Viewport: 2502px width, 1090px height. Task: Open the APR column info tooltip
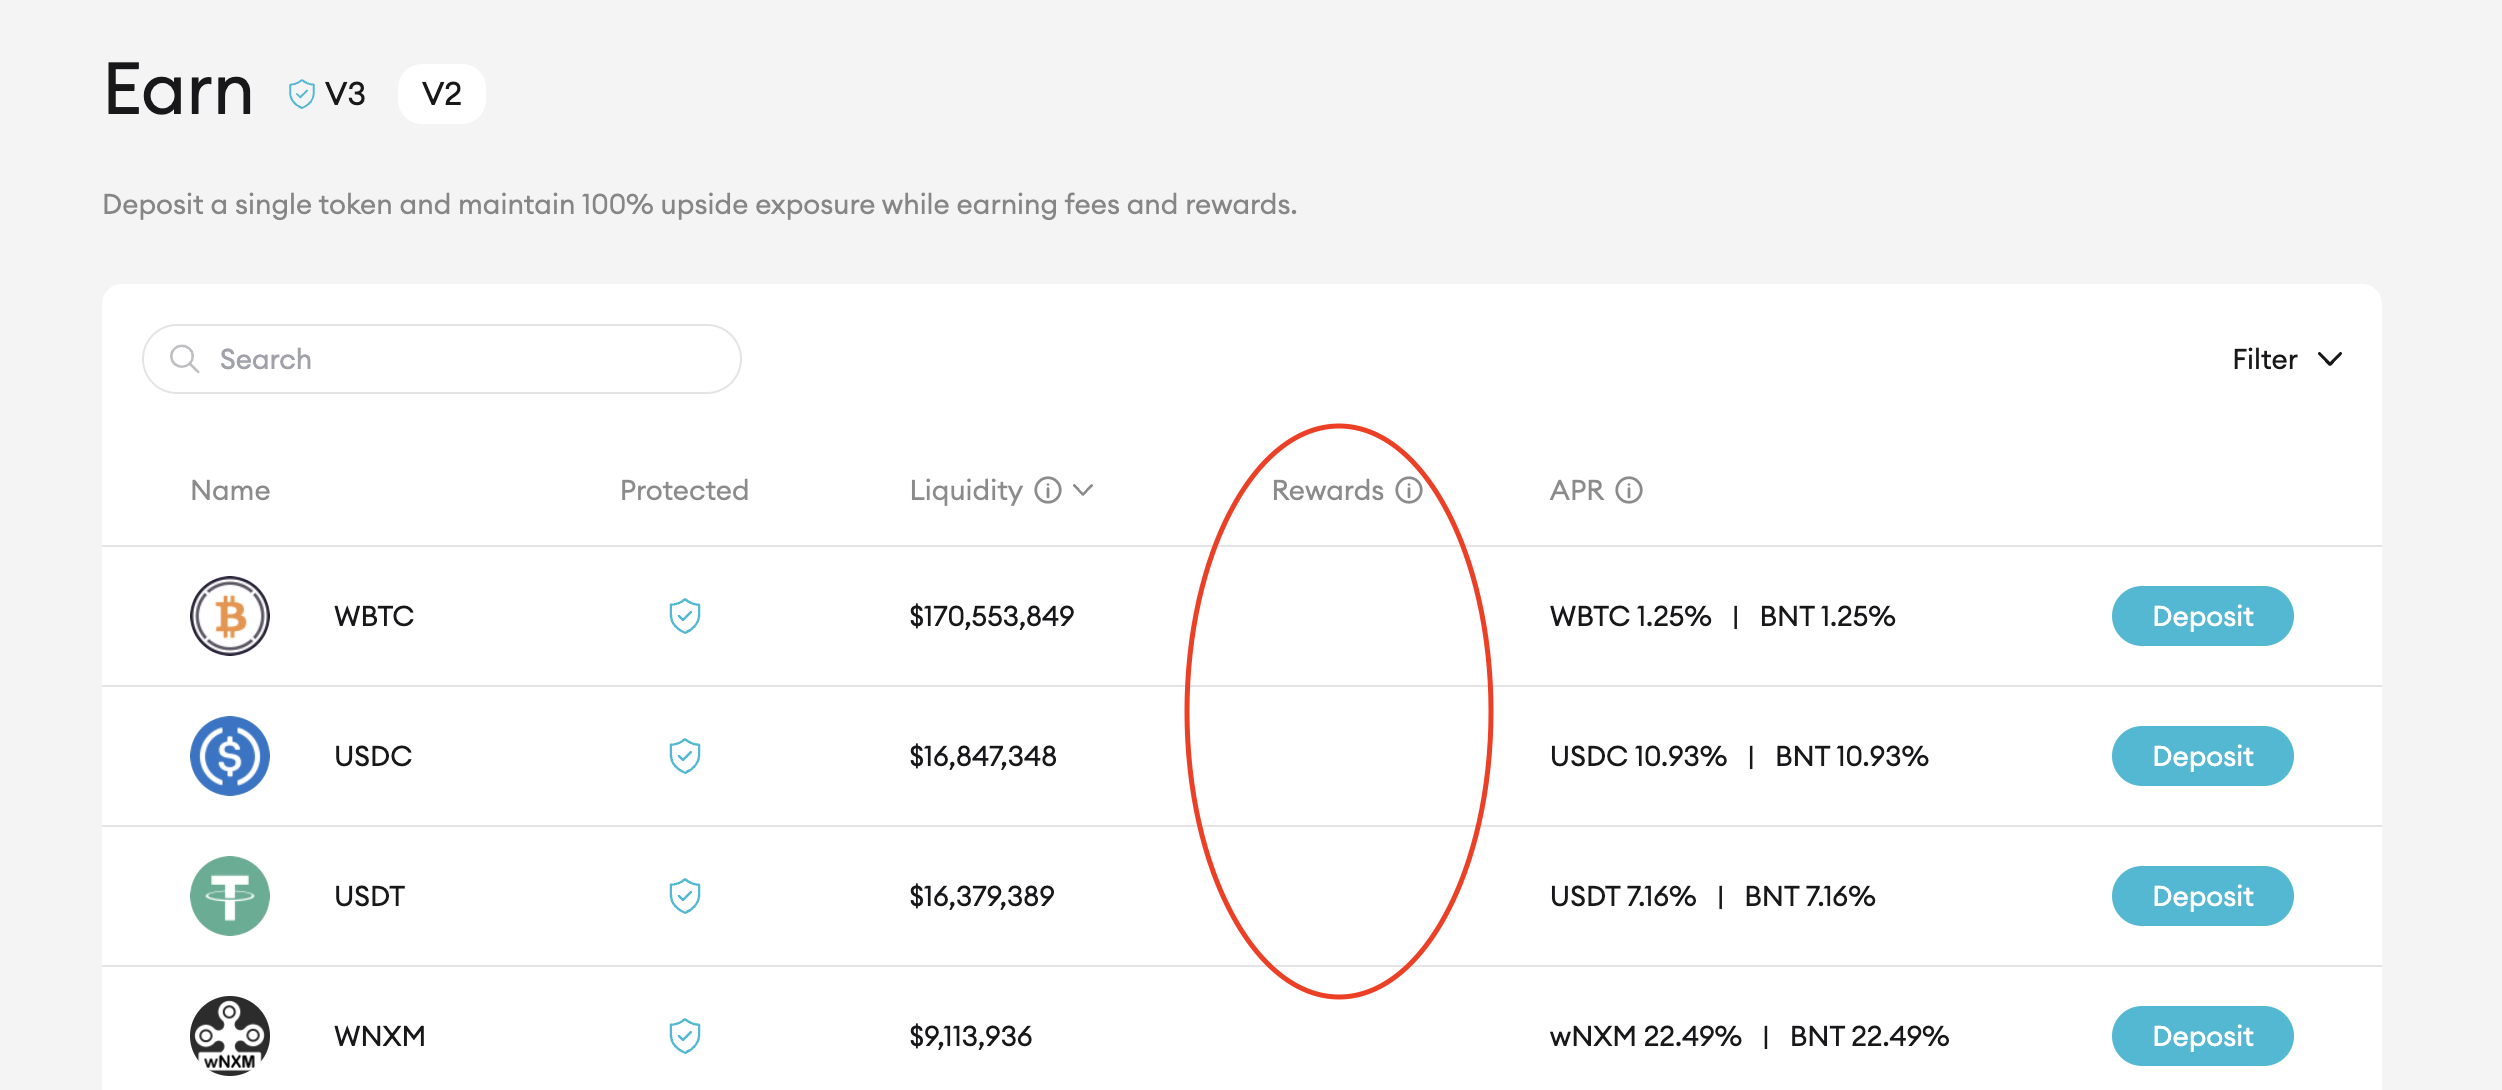[1629, 491]
